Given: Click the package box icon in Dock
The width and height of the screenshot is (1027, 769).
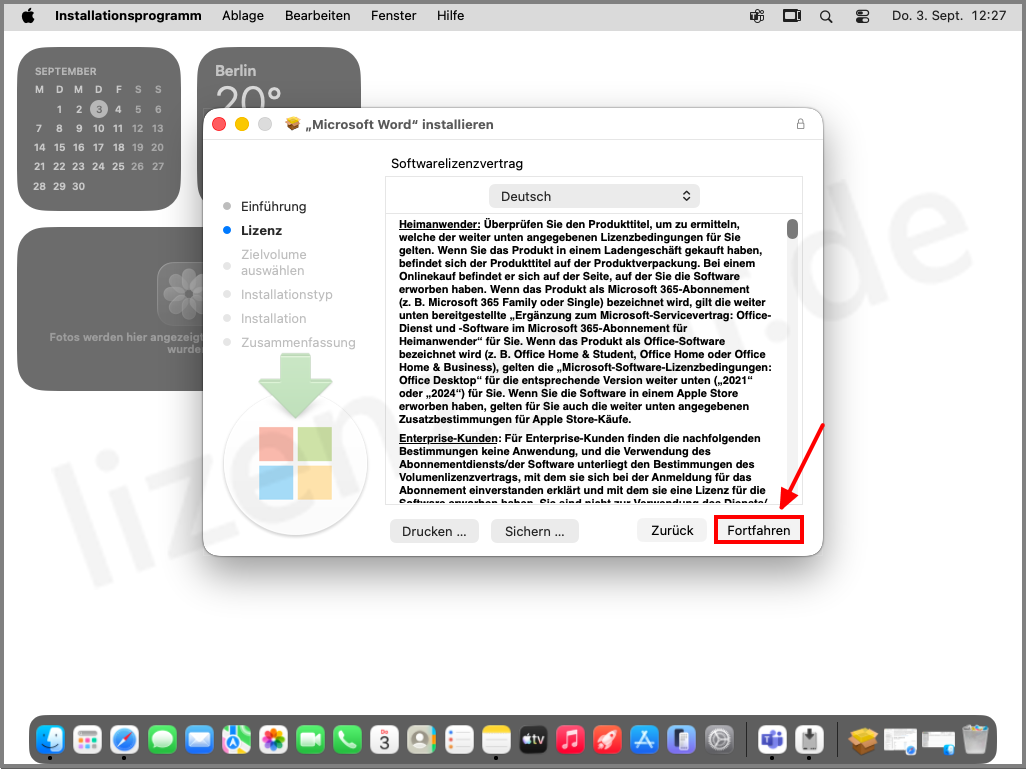Looking at the screenshot, I should point(863,741).
